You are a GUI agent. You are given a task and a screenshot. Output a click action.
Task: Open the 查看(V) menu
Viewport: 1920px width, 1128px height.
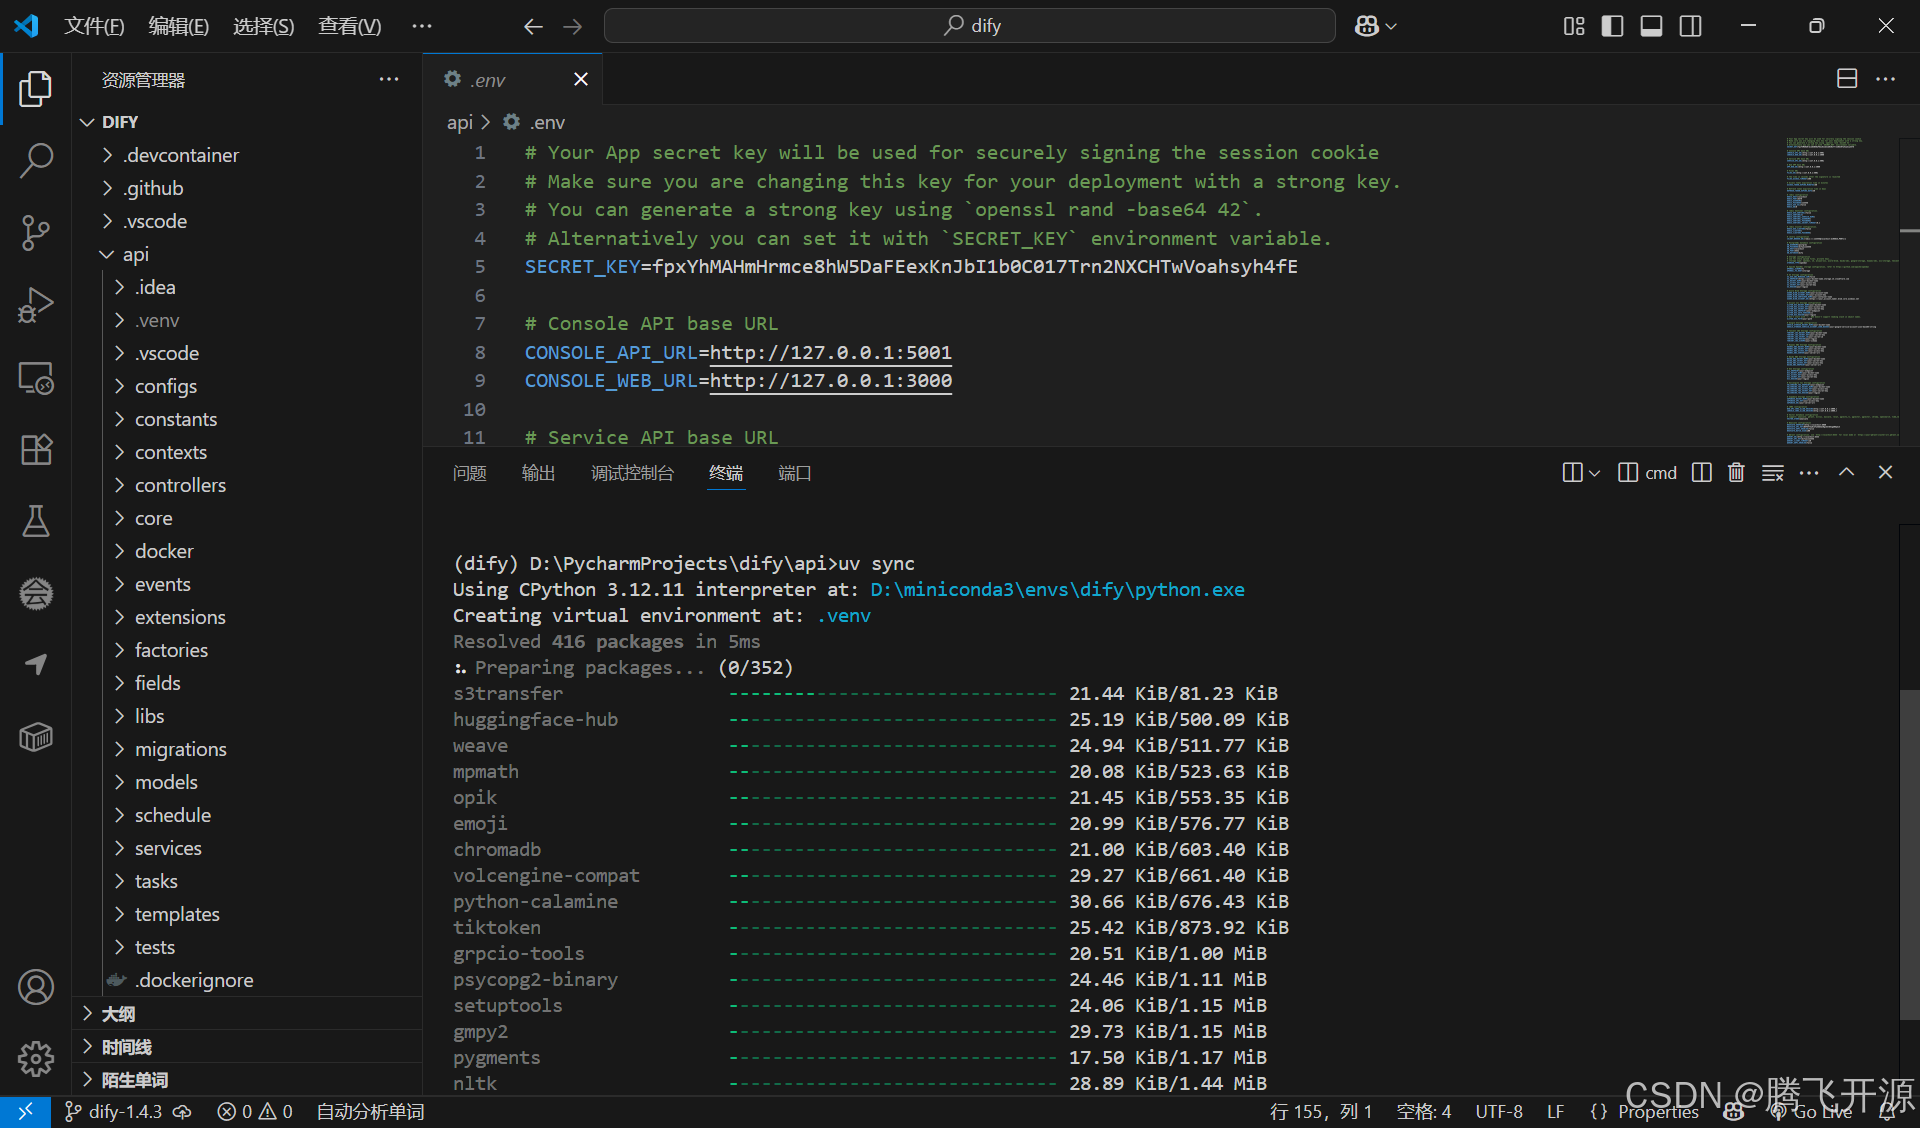[349, 26]
